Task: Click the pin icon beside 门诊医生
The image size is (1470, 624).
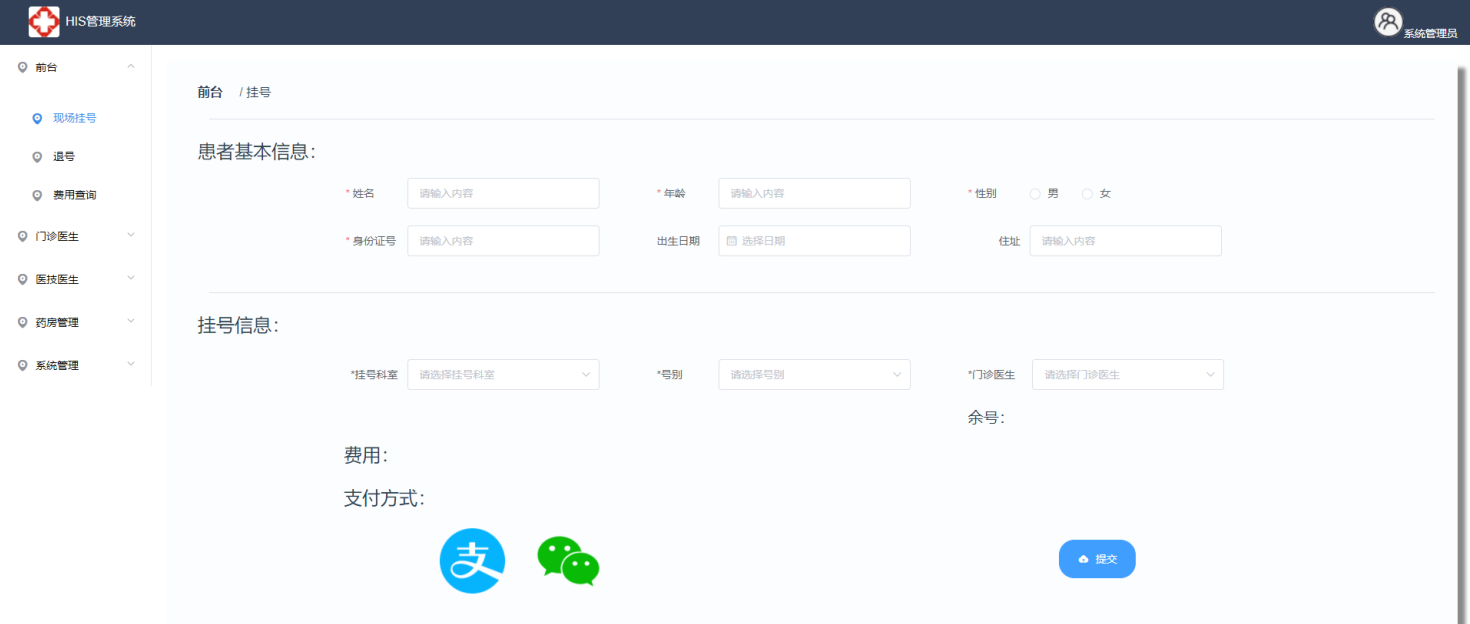Action: (x=22, y=237)
